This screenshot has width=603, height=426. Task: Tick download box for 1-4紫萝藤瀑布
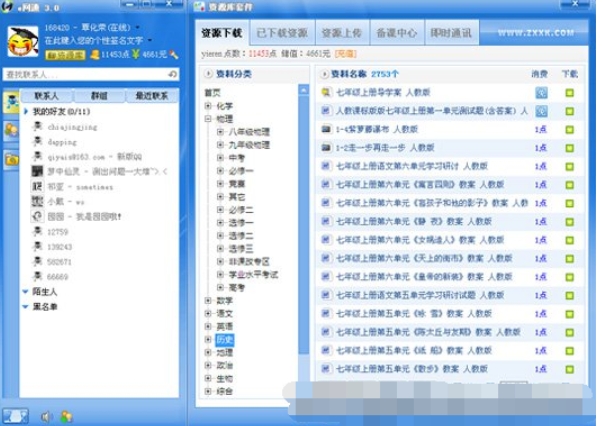(570, 130)
